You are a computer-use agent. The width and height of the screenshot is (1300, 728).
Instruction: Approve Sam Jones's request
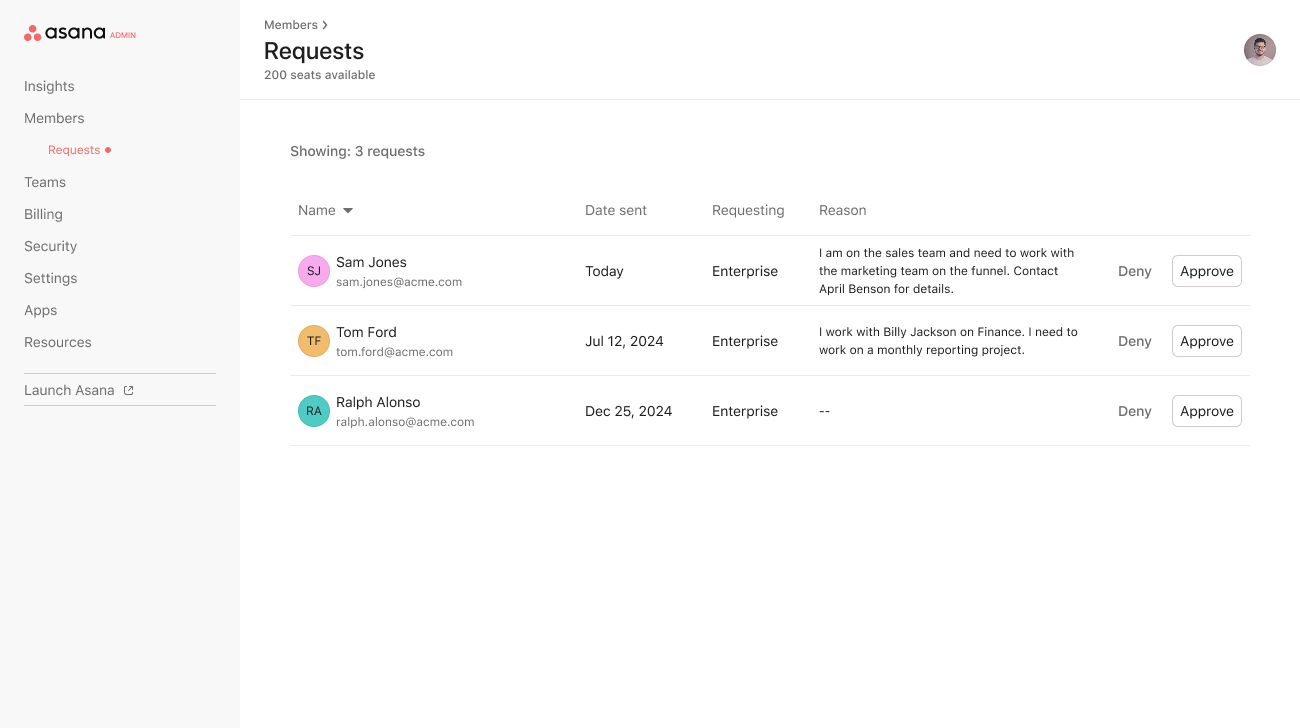[1206, 271]
